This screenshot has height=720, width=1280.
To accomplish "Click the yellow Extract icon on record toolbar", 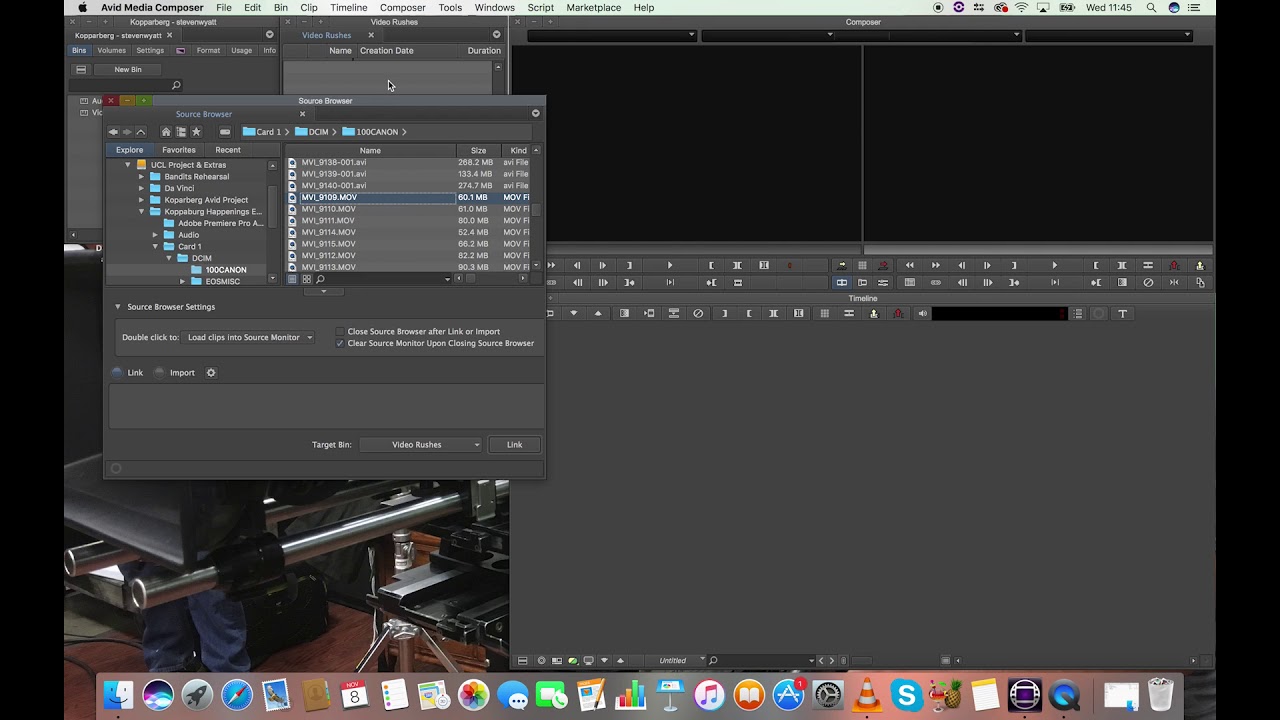I will [x=1200, y=266].
